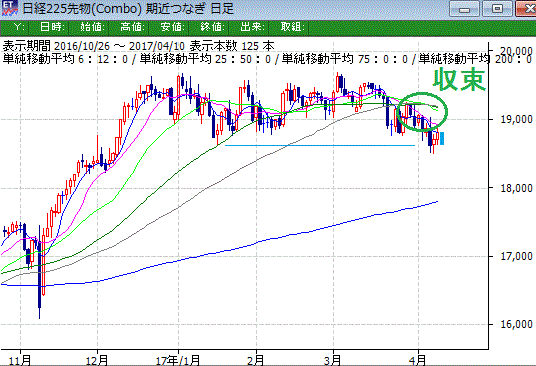Click the window close button

[x=526, y=9]
